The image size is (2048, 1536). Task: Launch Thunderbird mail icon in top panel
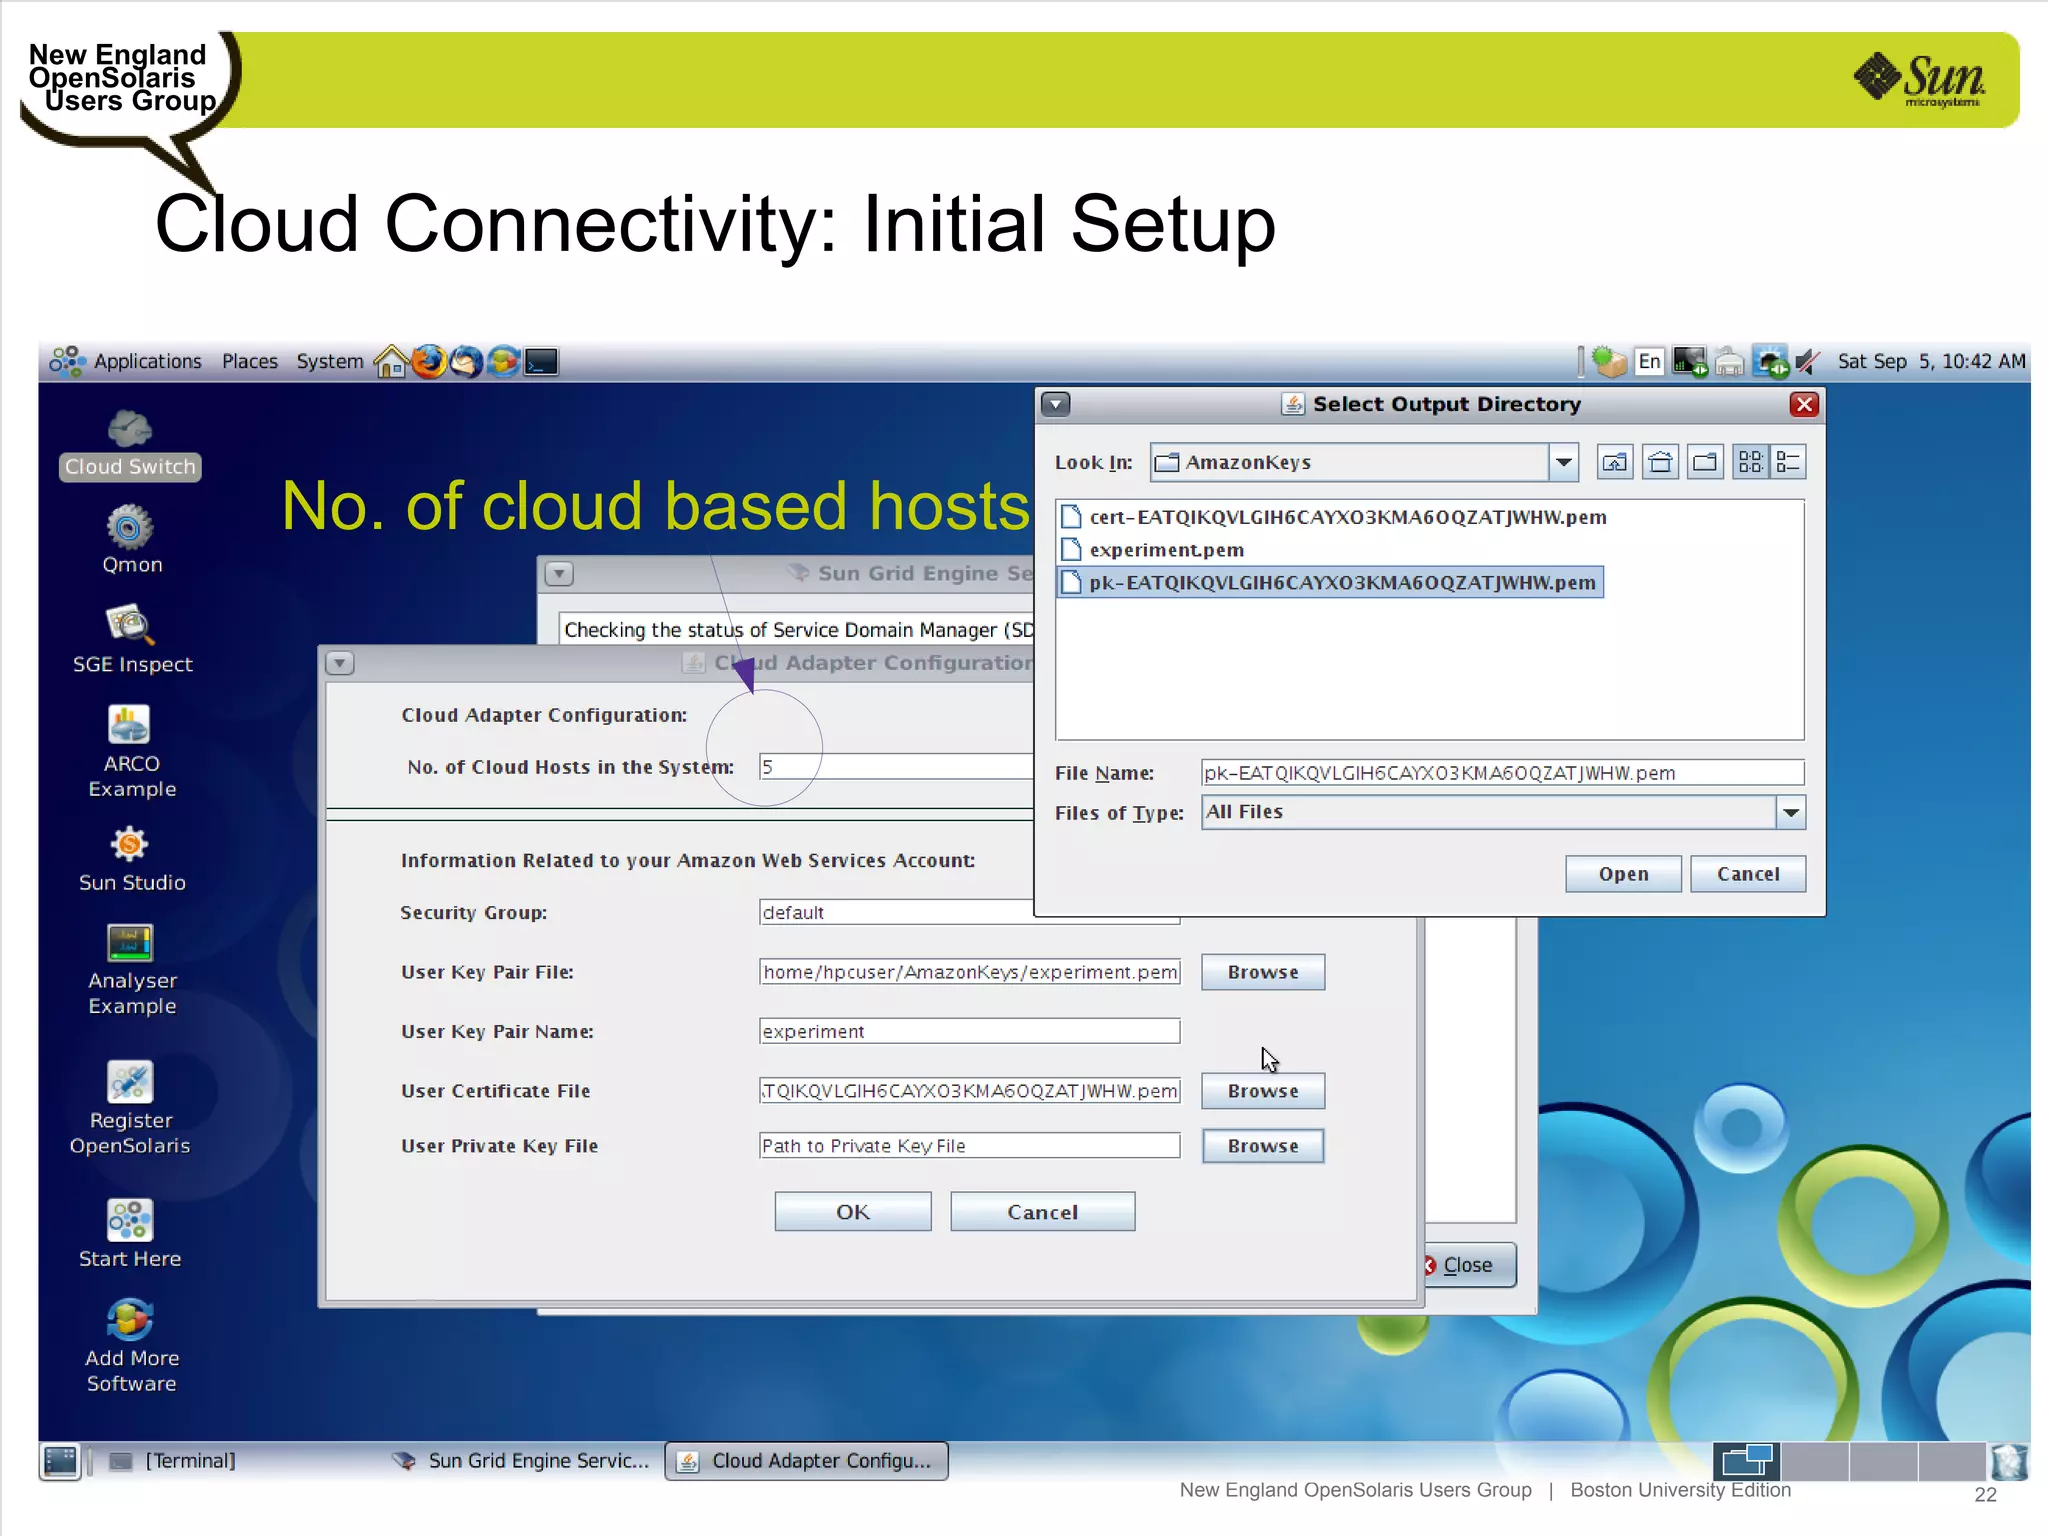[466, 361]
